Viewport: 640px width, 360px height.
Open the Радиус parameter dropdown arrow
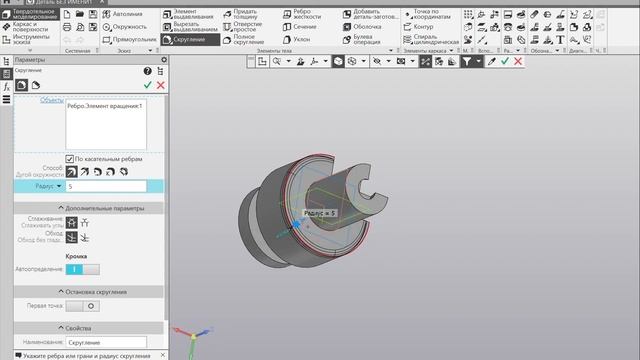click(x=59, y=186)
